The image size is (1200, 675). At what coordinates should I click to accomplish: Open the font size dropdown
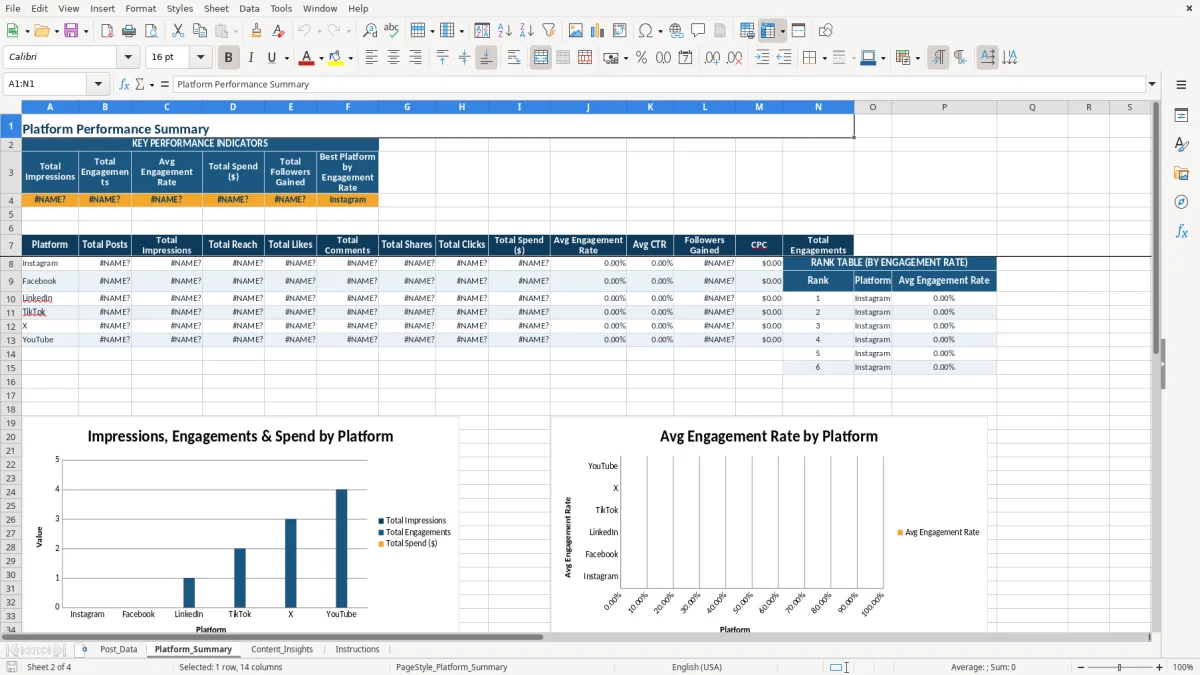tap(201, 58)
